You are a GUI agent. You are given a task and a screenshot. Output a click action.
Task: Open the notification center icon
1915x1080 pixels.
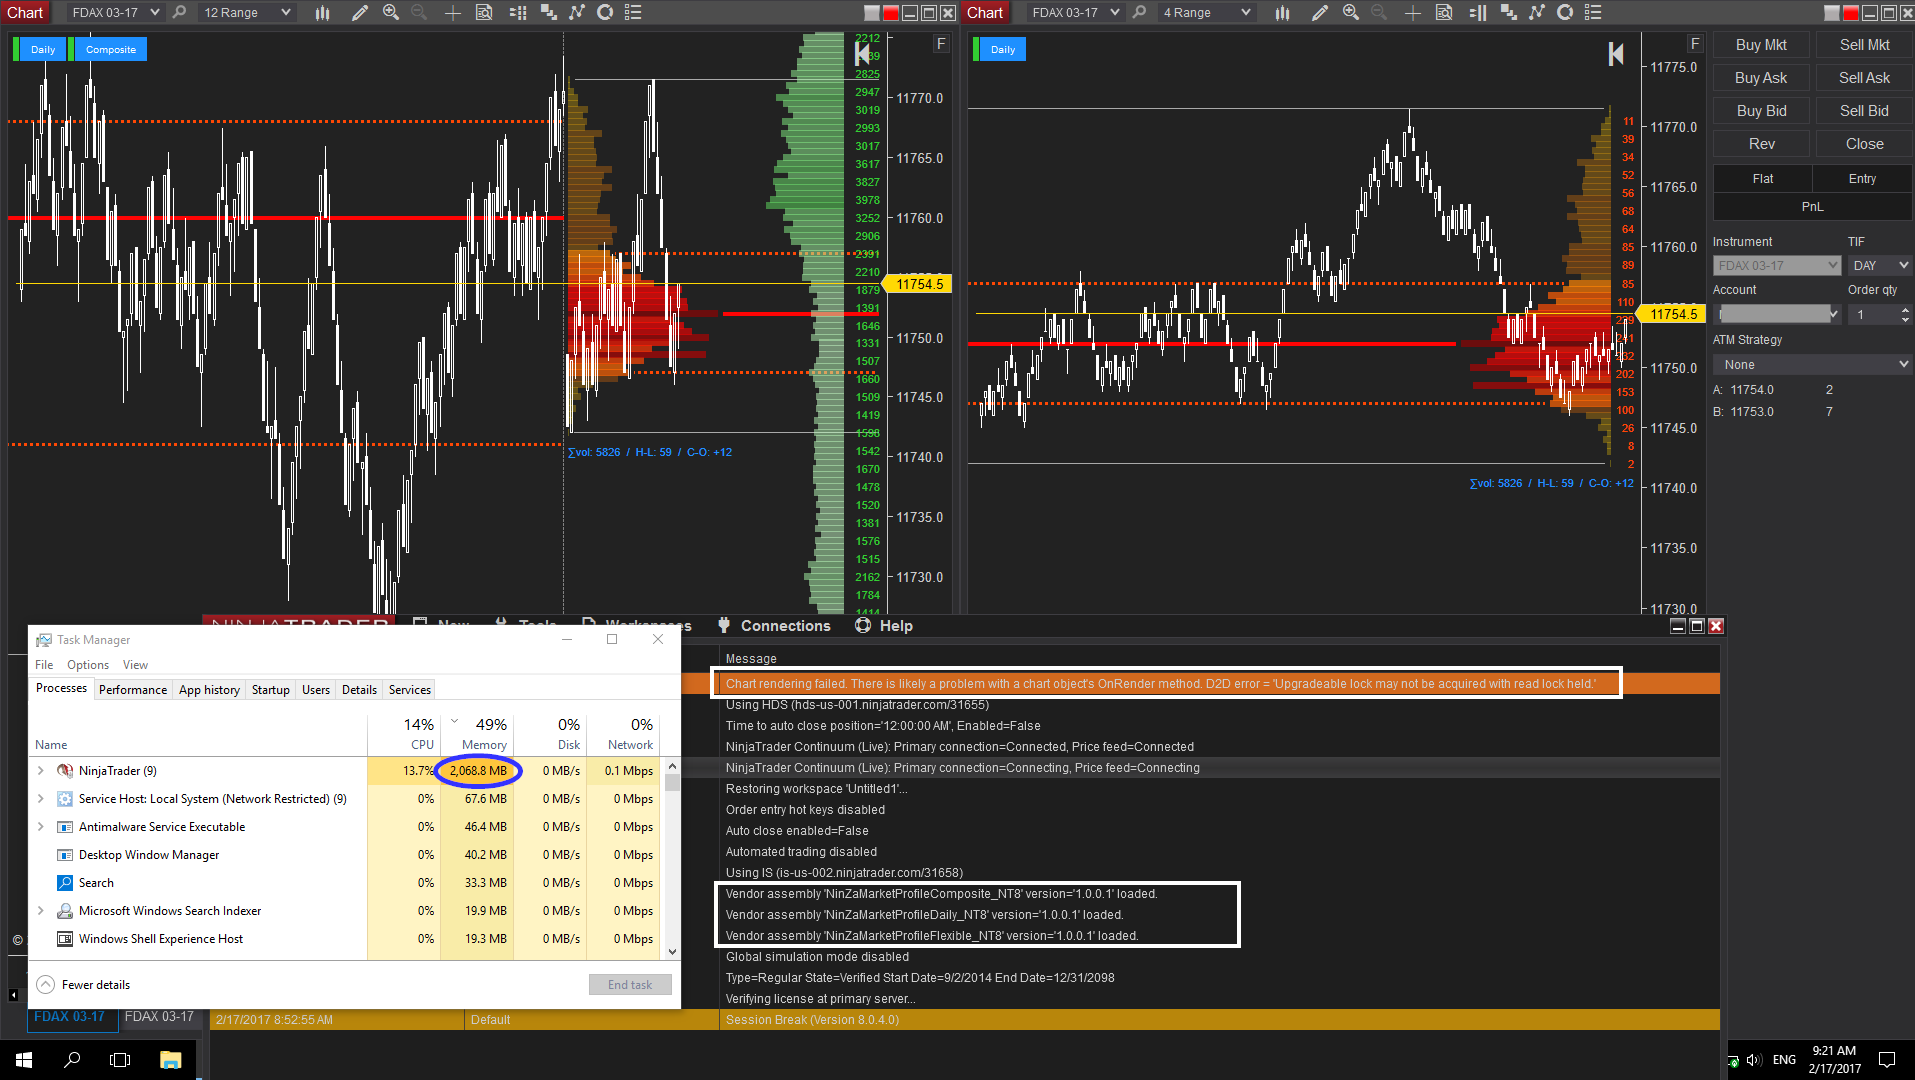[x=1887, y=1060]
